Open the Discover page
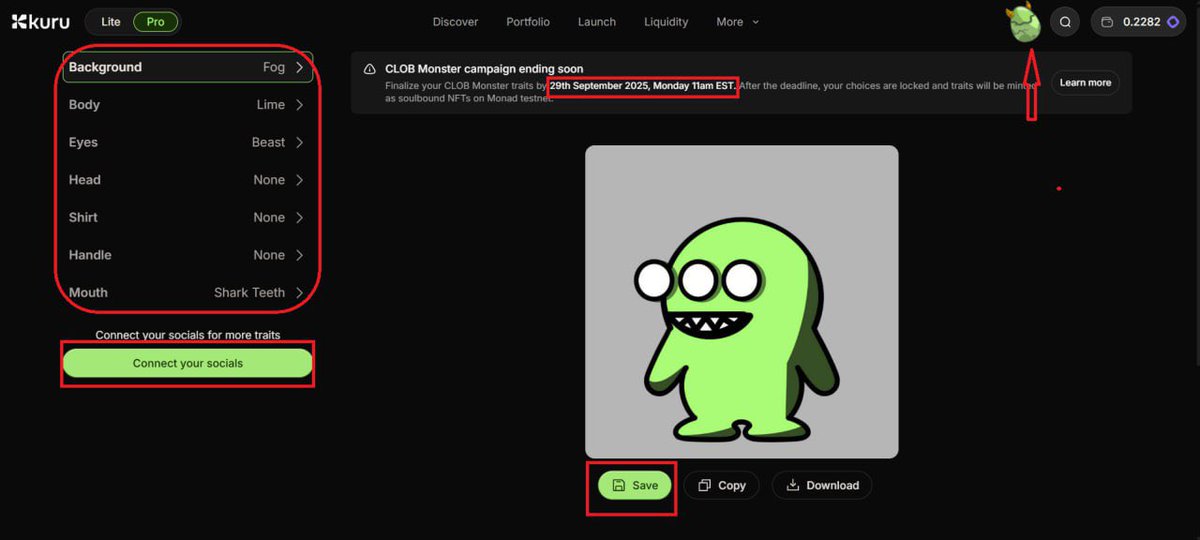This screenshot has width=1200, height=540. pyautogui.click(x=455, y=22)
